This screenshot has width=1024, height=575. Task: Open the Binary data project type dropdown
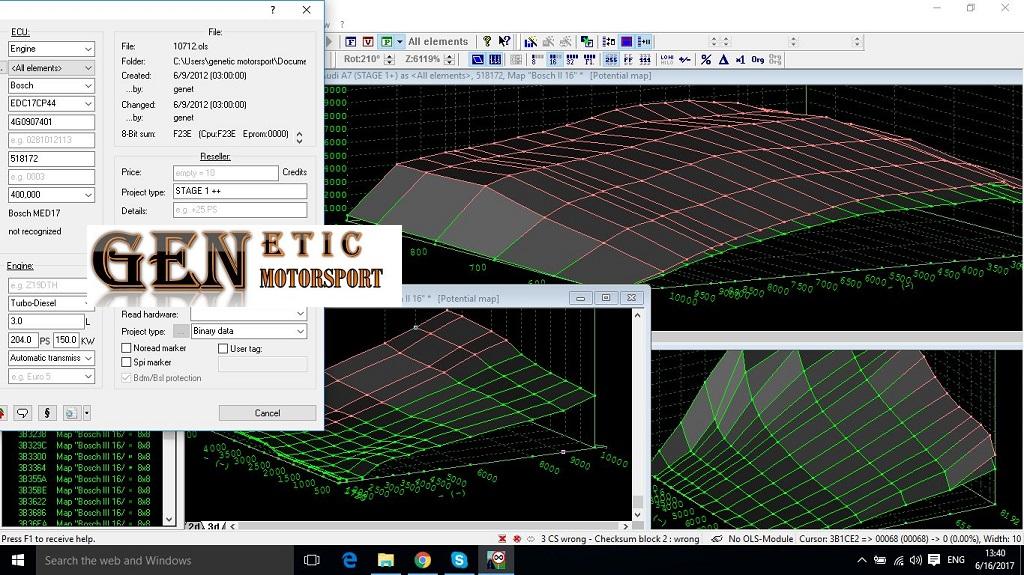pos(300,331)
